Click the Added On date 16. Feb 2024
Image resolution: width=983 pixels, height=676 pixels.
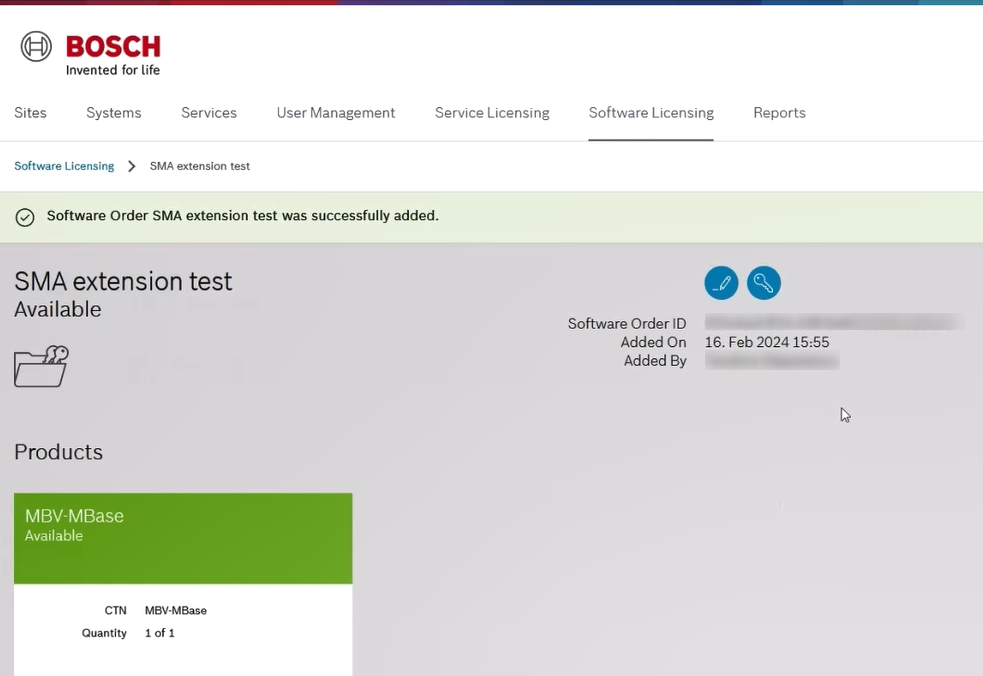pos(766,342)
